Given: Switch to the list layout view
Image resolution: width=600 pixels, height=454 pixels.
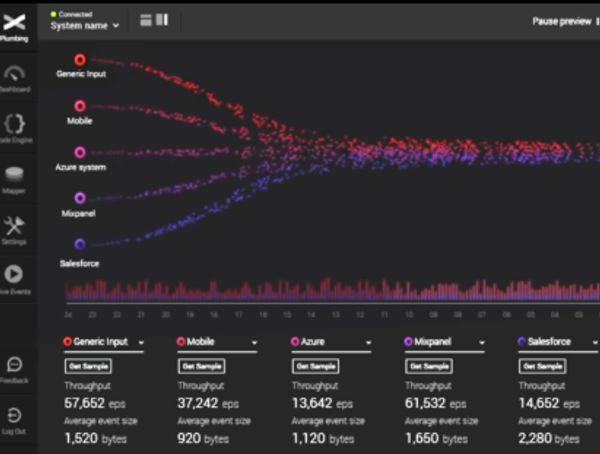Looking at the screenshot, I should [x=146, y=20].
